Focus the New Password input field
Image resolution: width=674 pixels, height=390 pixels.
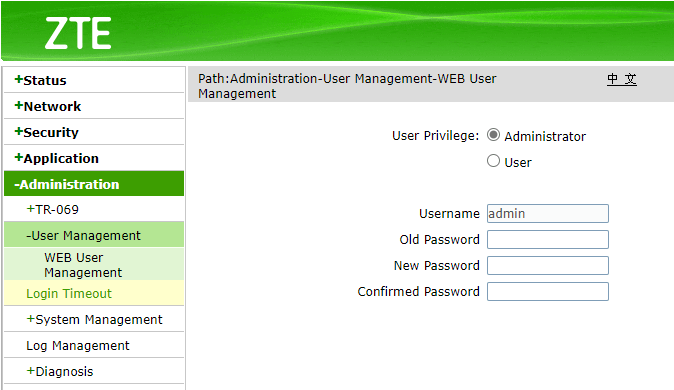[548, 265]
